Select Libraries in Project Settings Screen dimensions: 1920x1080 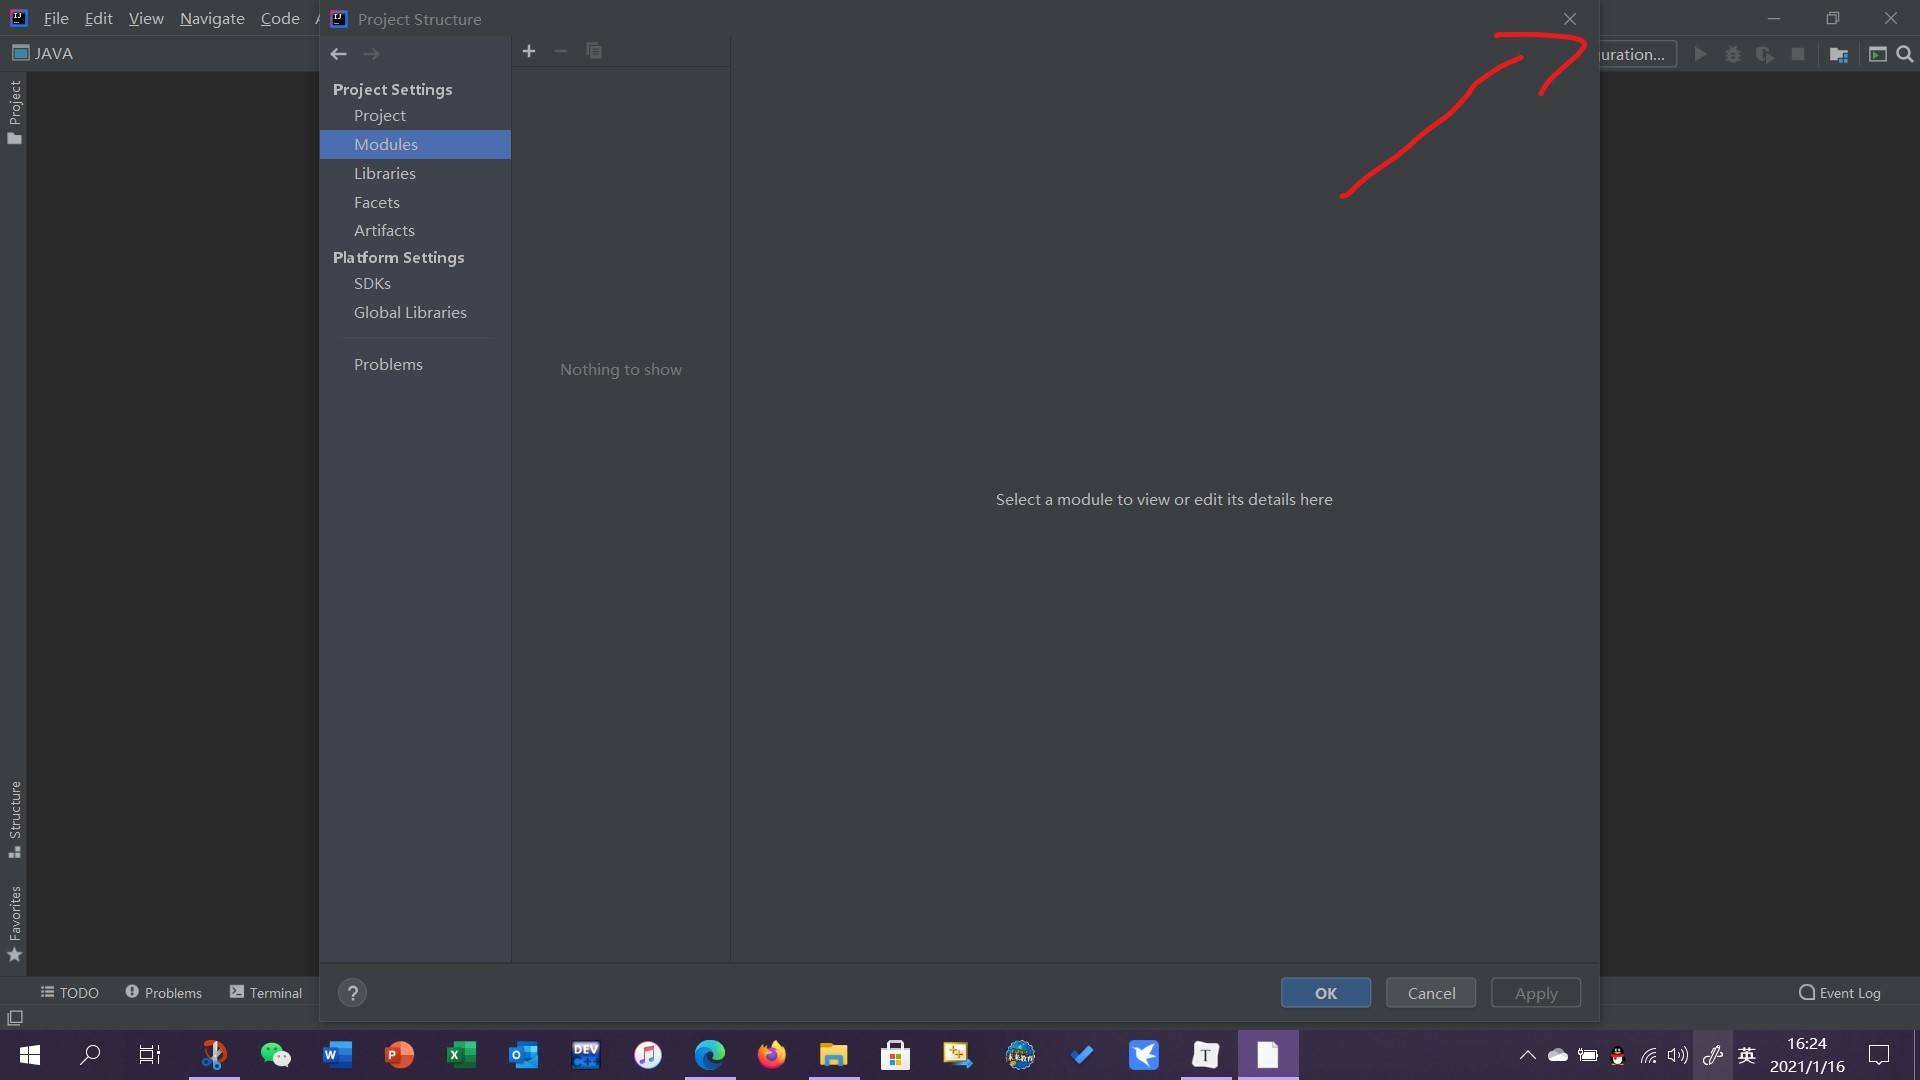(384, 173)
